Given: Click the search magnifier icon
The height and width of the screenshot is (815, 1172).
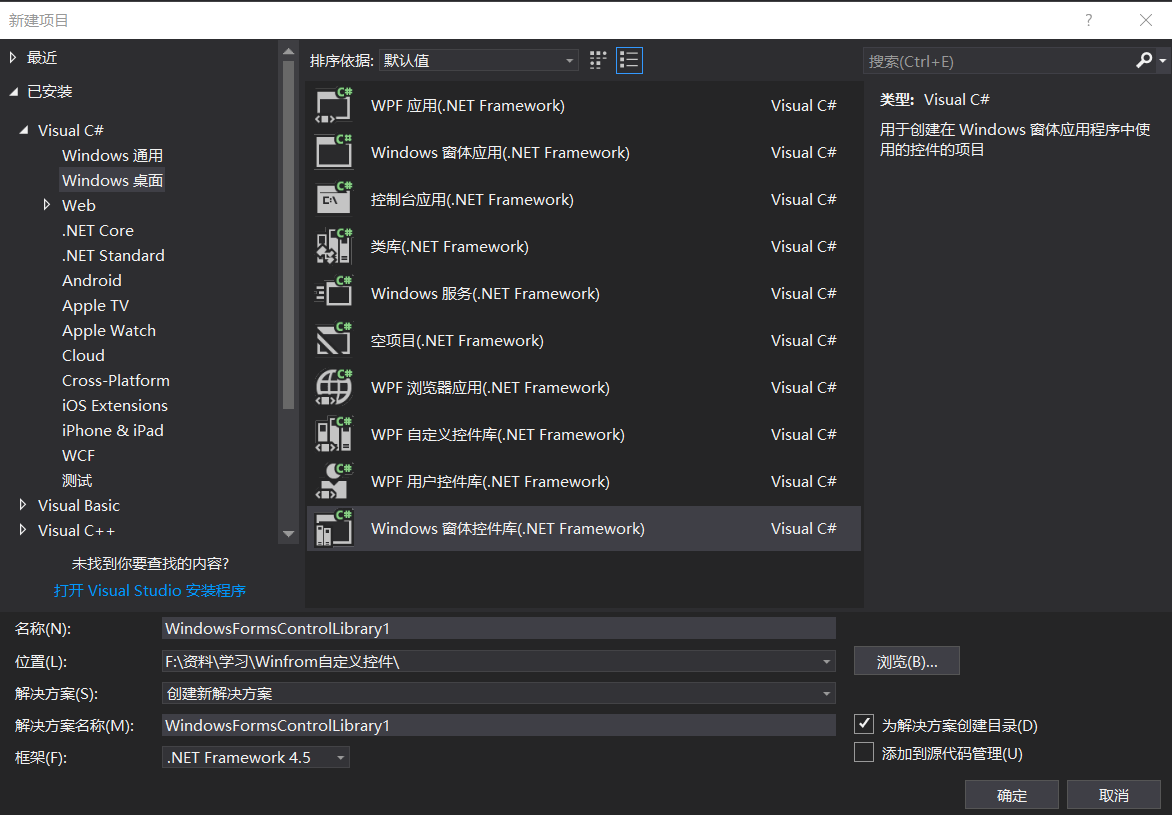Looking at the screenshot, I should coord(1143,60).
